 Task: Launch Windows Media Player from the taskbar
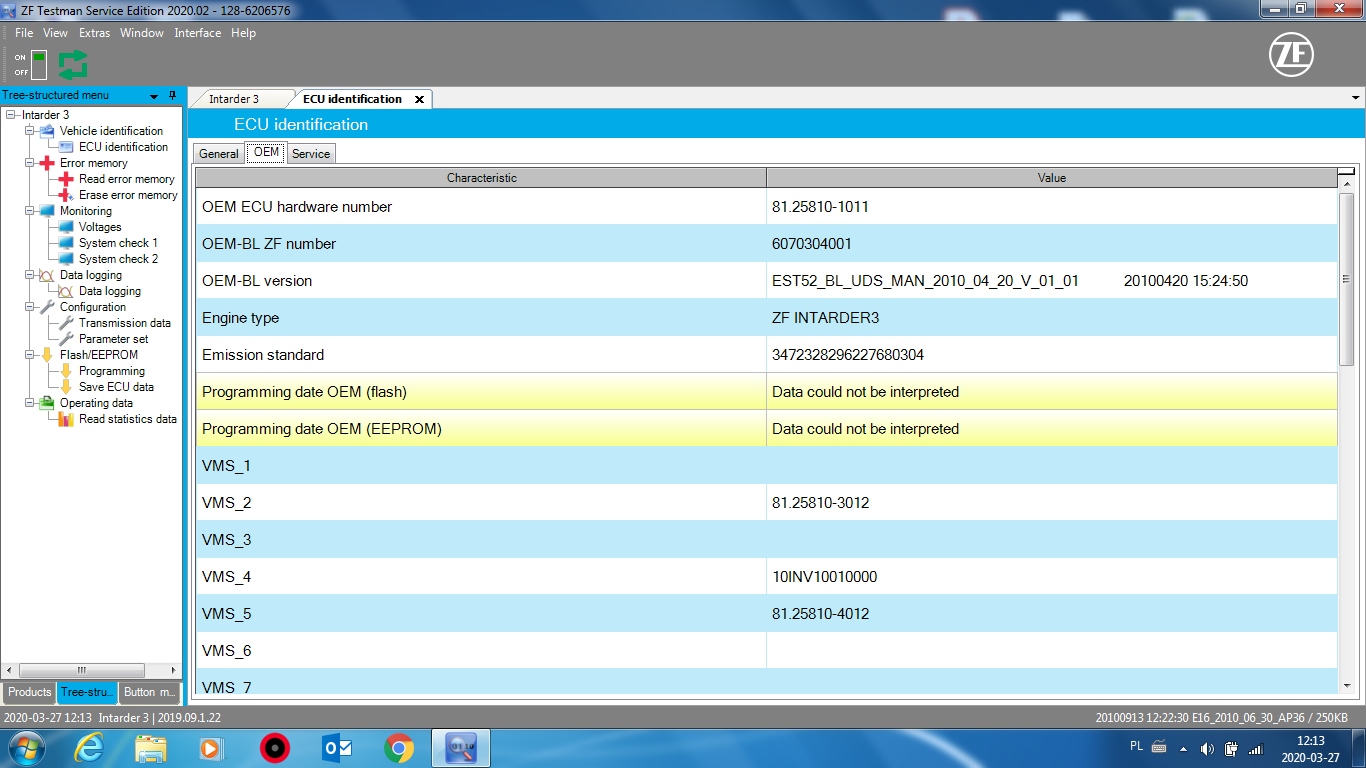tap(212, 748)
